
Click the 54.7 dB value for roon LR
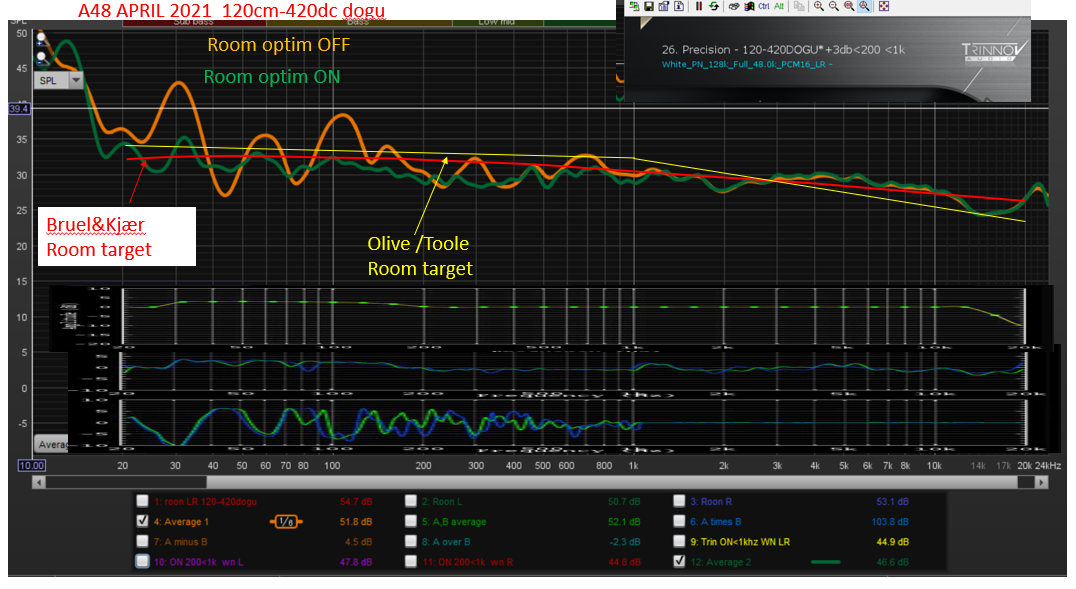(x=356, y=502)
